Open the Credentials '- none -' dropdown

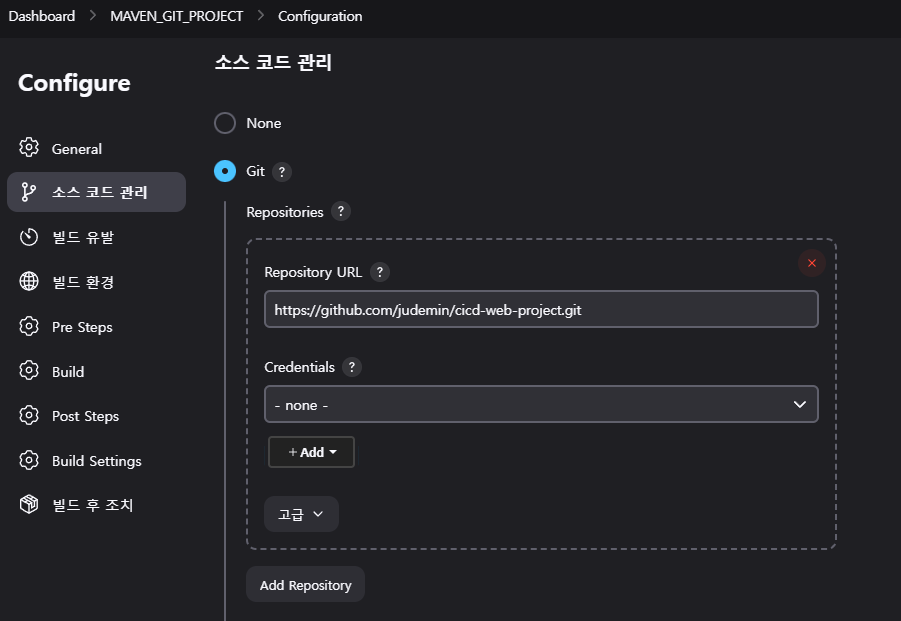pyautogui.click(x=541, y=404)
